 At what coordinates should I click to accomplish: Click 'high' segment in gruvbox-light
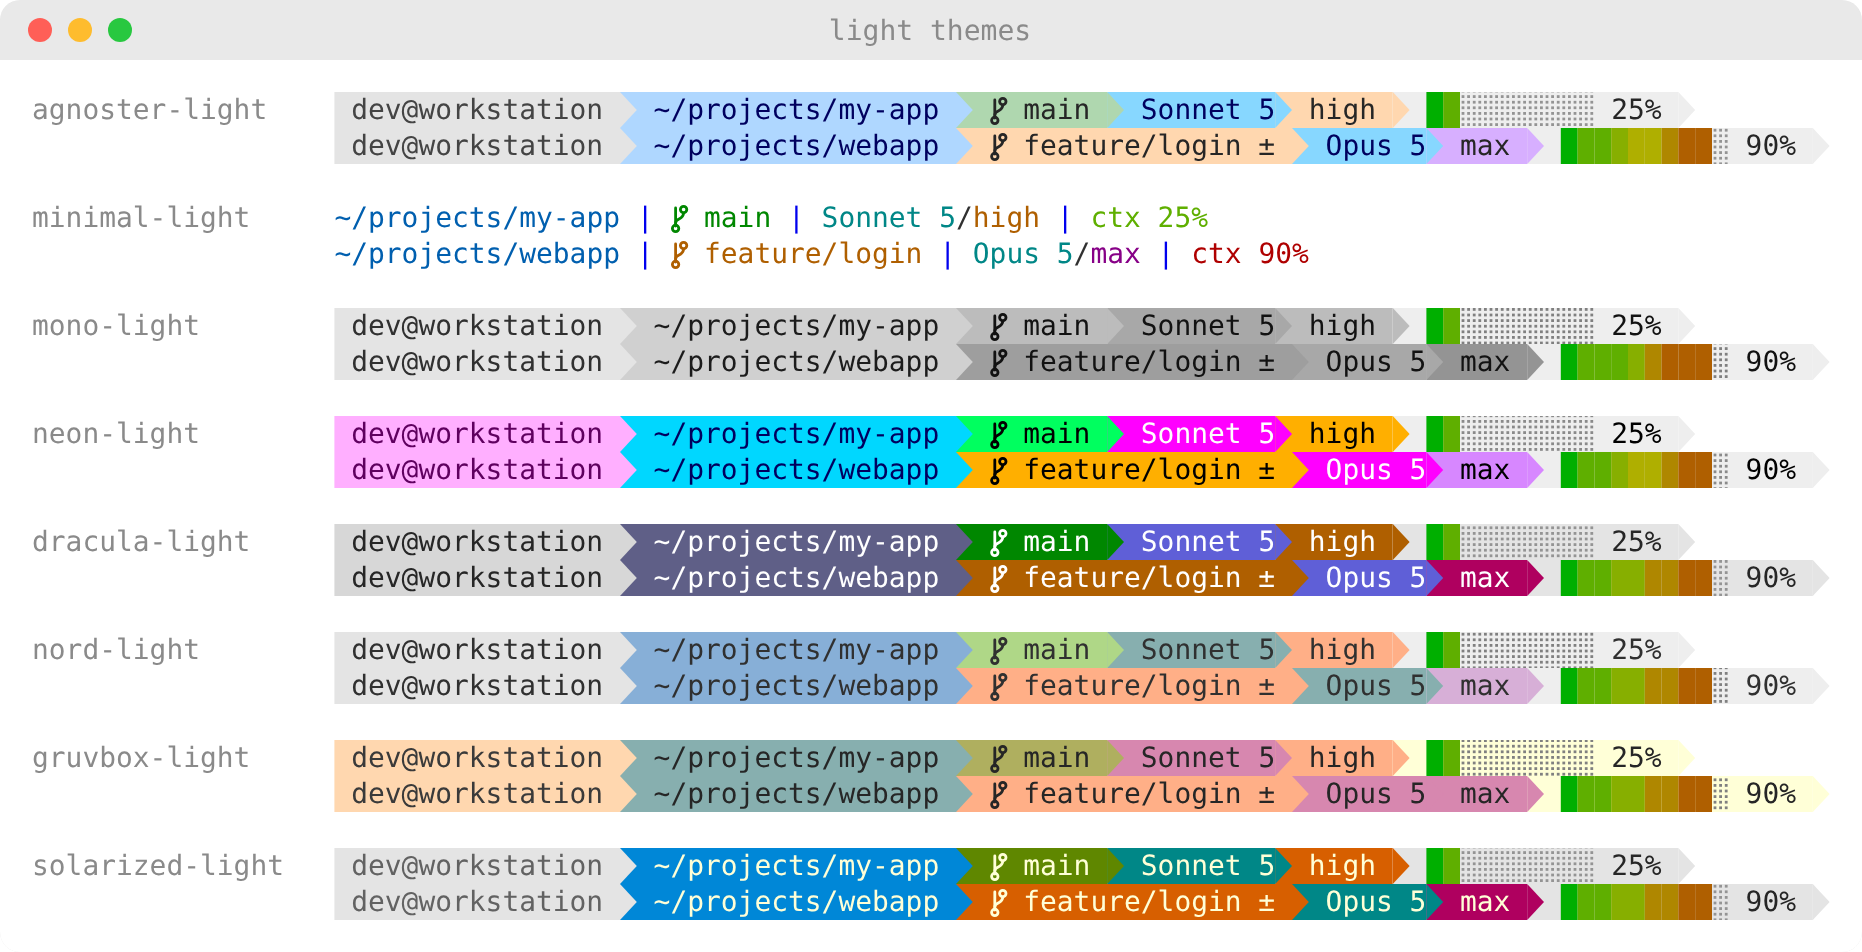pyautogui.click(x=1342, y=758)
